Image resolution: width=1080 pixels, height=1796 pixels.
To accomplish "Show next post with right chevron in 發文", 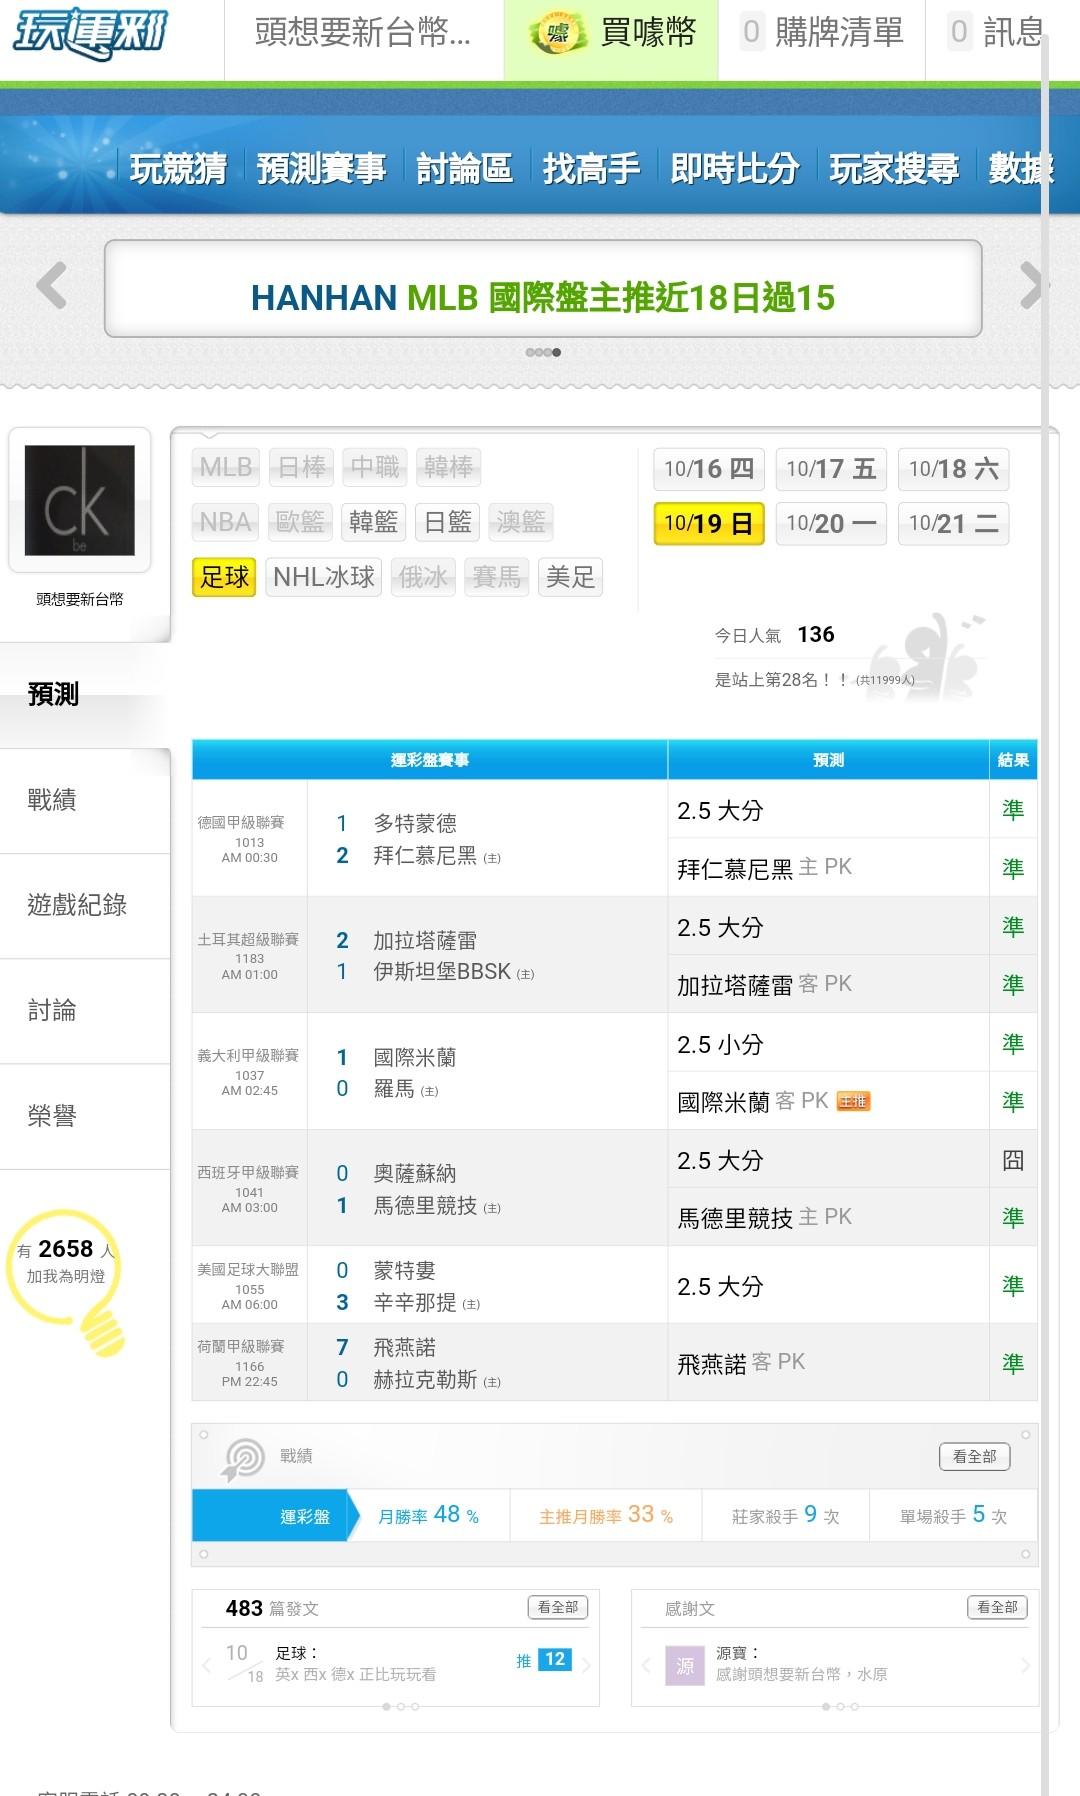I will pyautogui.click(x=586, y=1665).
